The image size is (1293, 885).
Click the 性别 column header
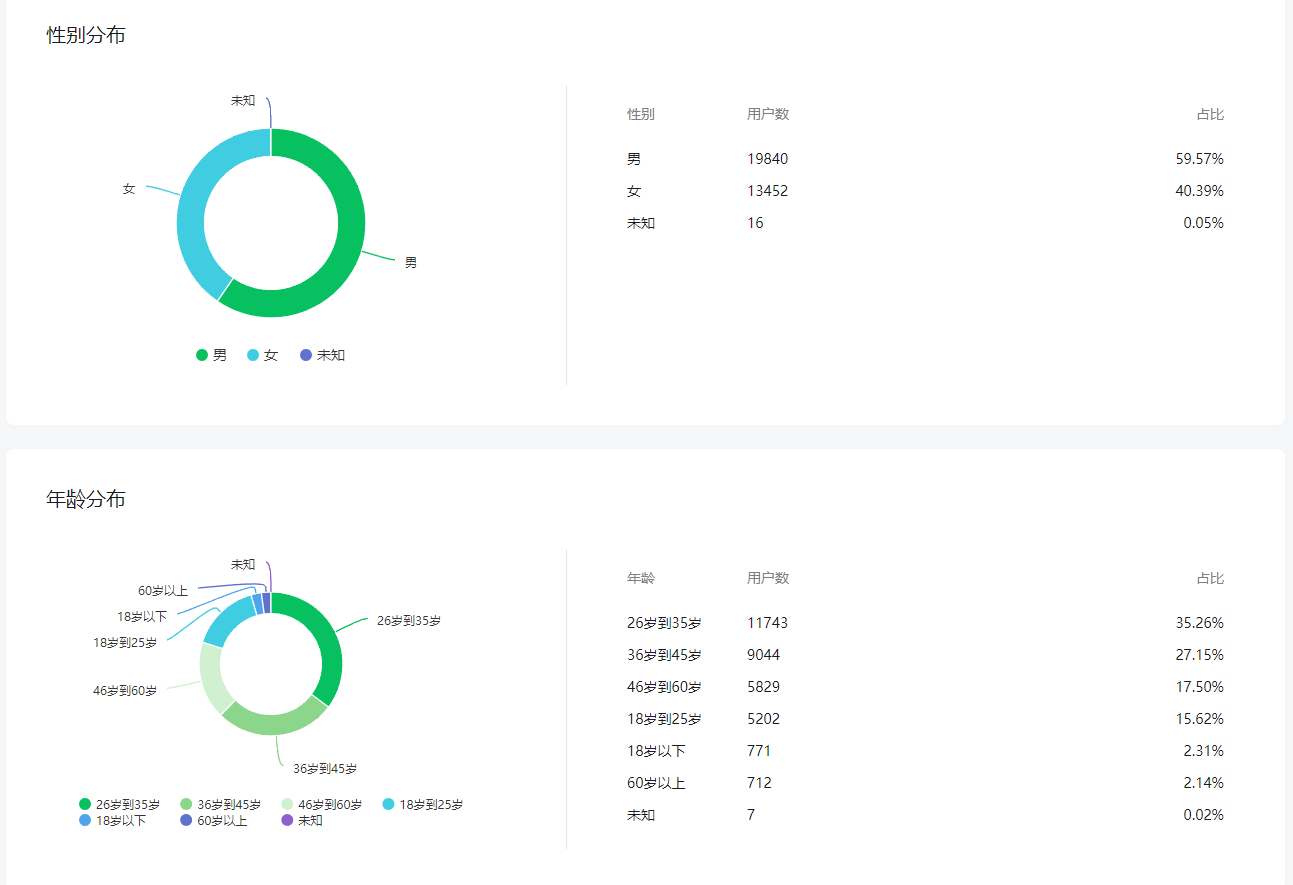pyautogui.click(x=641, y=114)
